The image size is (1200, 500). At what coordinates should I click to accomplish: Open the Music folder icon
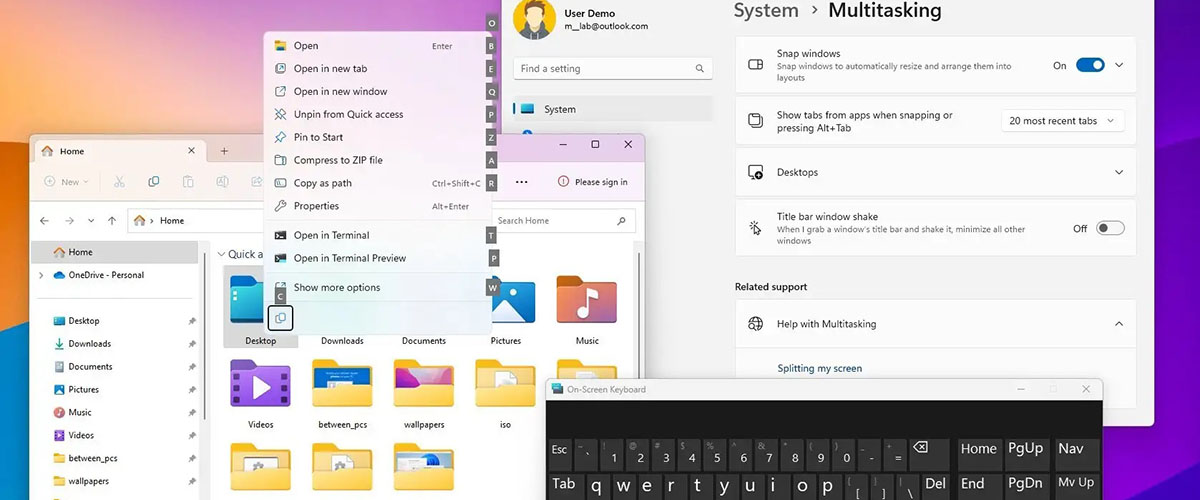click(x=586, y=301)
